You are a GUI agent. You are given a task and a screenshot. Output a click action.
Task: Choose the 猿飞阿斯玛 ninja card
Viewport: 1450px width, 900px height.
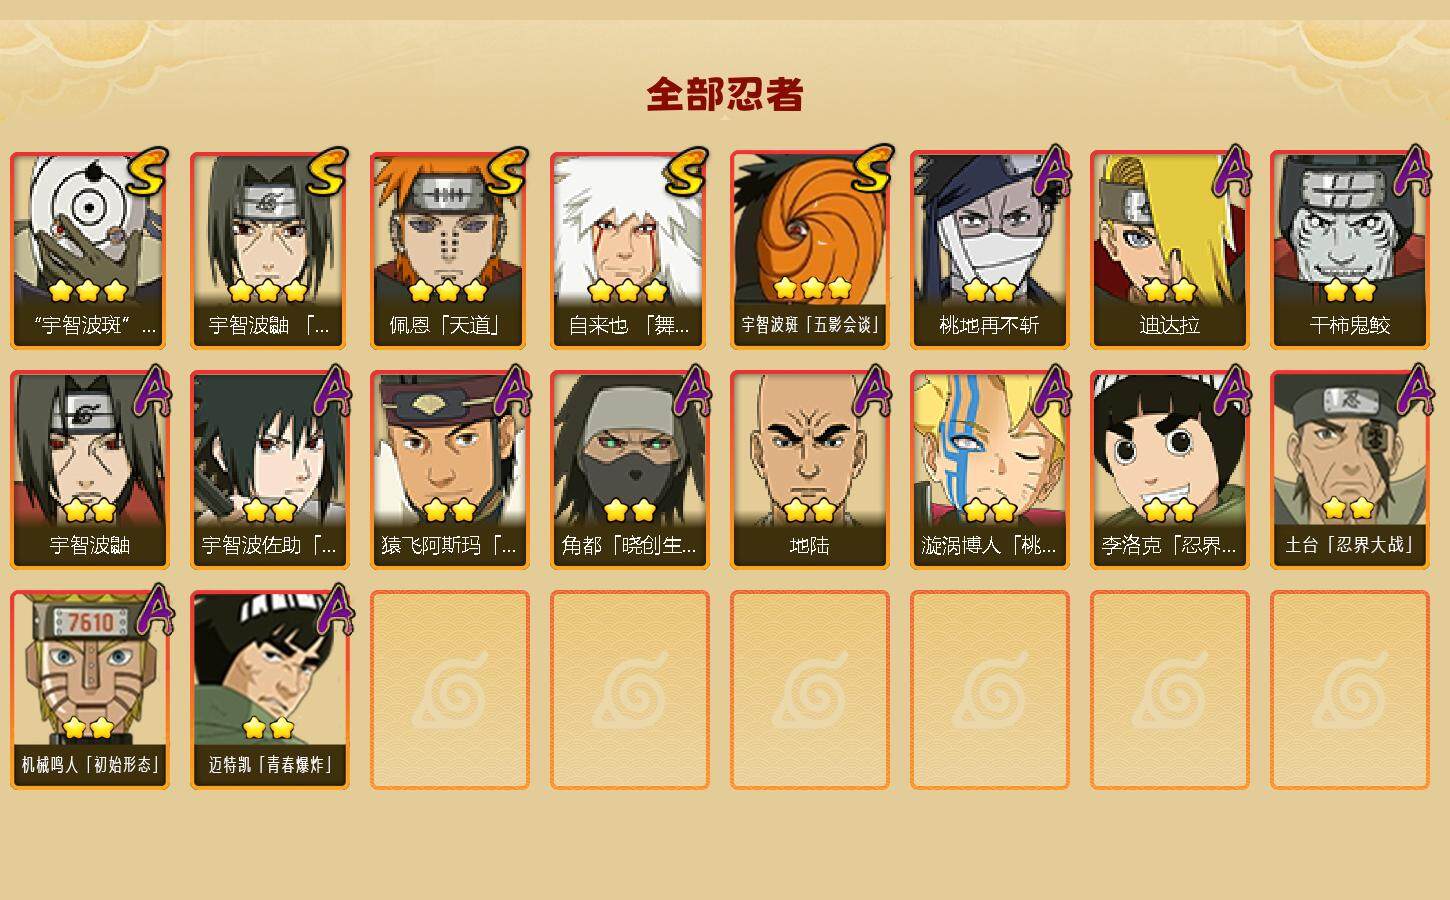[x=450, y=470]
